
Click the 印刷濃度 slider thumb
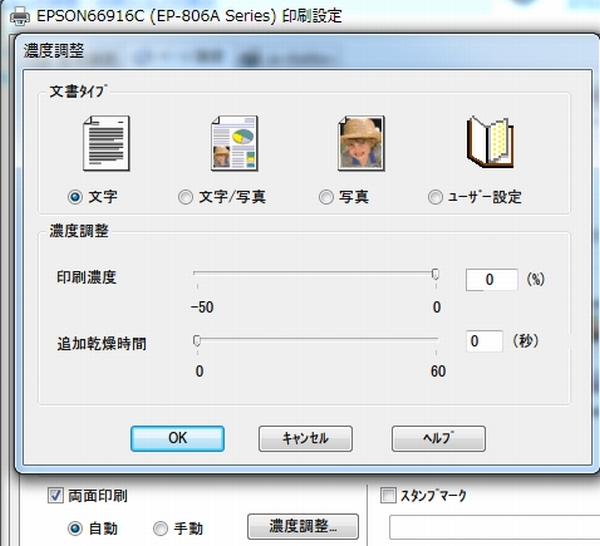pos(435,274)
